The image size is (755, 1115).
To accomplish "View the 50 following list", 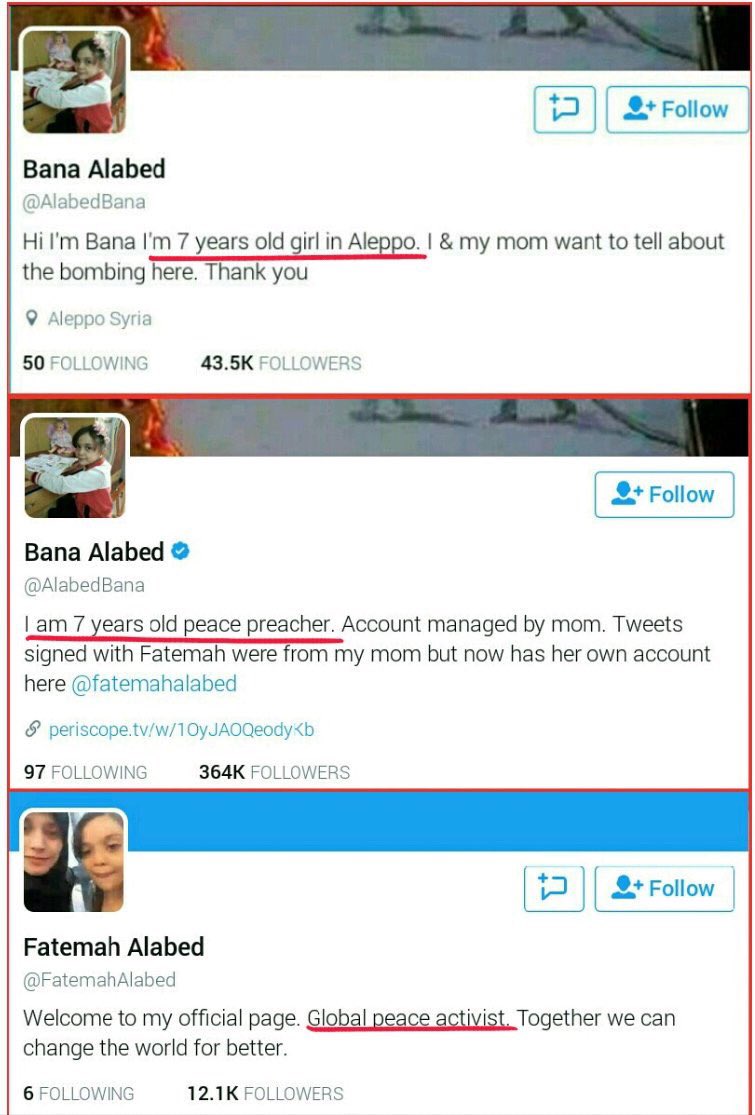I will point(85,363).
